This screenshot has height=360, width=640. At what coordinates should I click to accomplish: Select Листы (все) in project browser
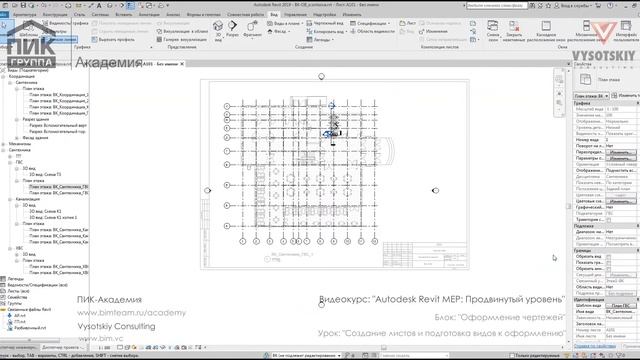point(18,291)
